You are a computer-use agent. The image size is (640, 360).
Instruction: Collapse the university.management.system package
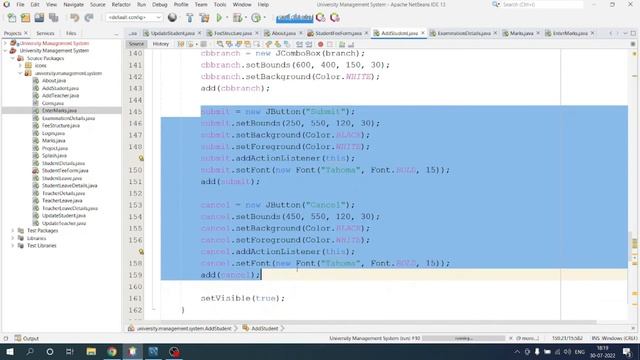tap(20, 73)
